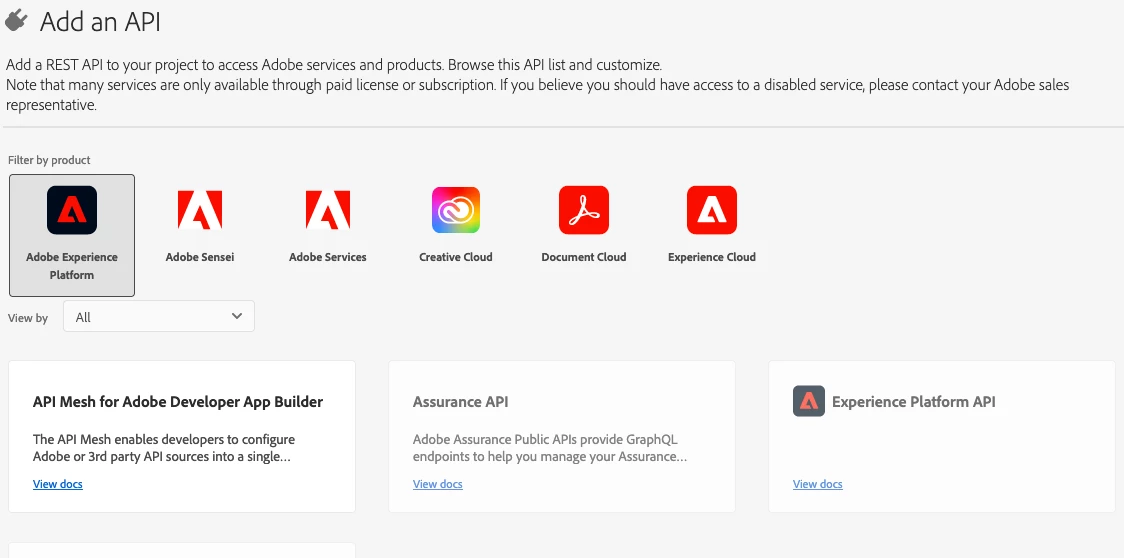Screen dimensions: 1124x558
Task: Click the Add an API heading
Action: 100,22
